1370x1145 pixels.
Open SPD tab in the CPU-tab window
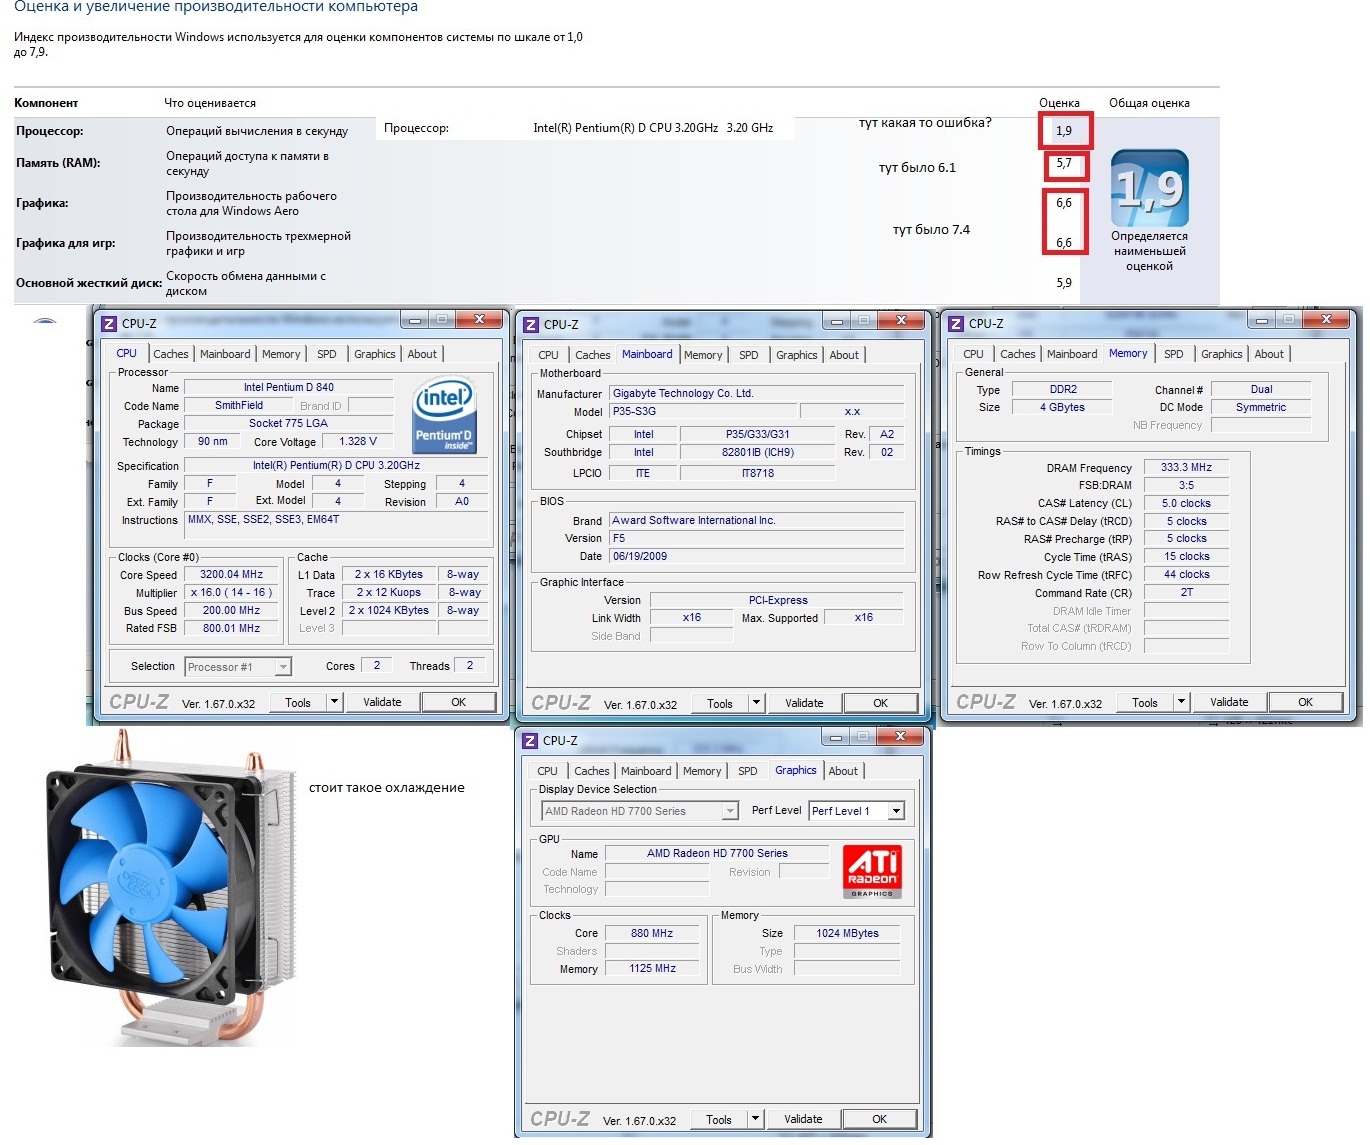[x=327, y=354]
